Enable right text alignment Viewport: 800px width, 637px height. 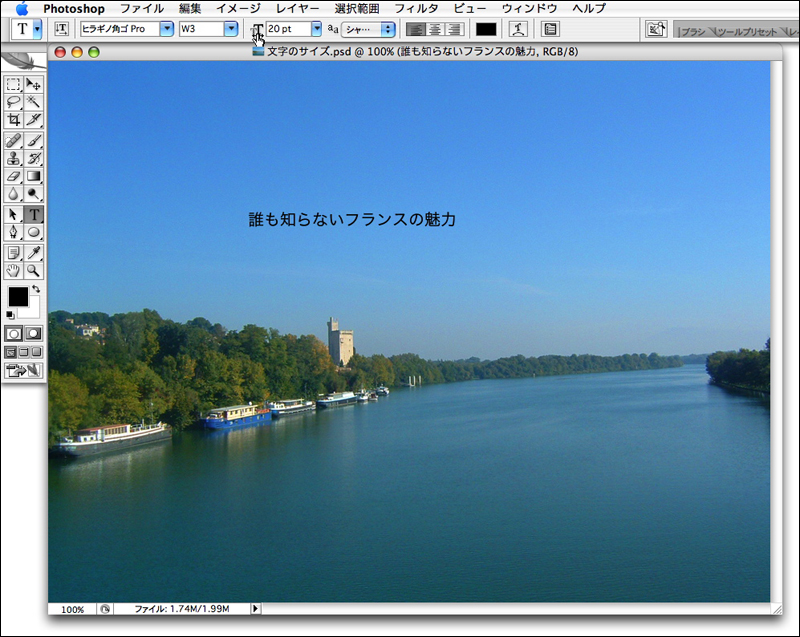pyautogui.click(x=454, y=29)
